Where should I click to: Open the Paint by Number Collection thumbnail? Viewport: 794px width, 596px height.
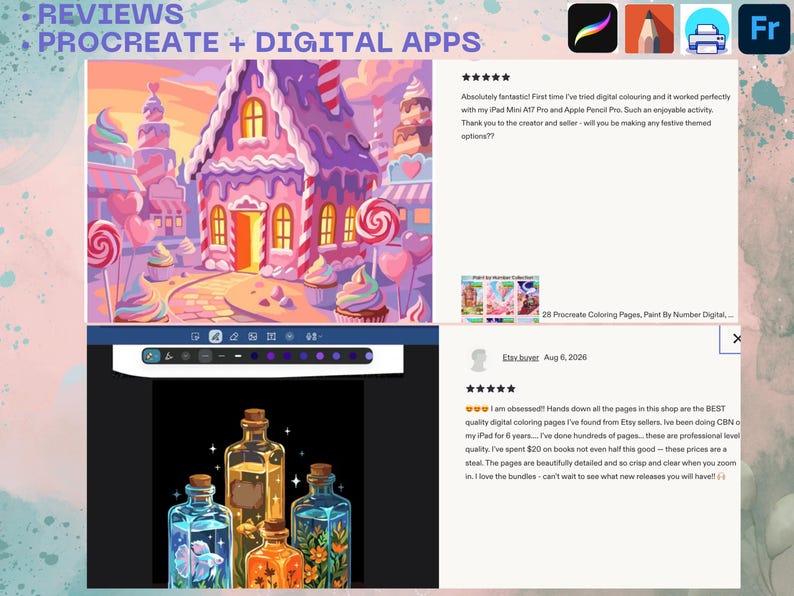coord(500,299)
